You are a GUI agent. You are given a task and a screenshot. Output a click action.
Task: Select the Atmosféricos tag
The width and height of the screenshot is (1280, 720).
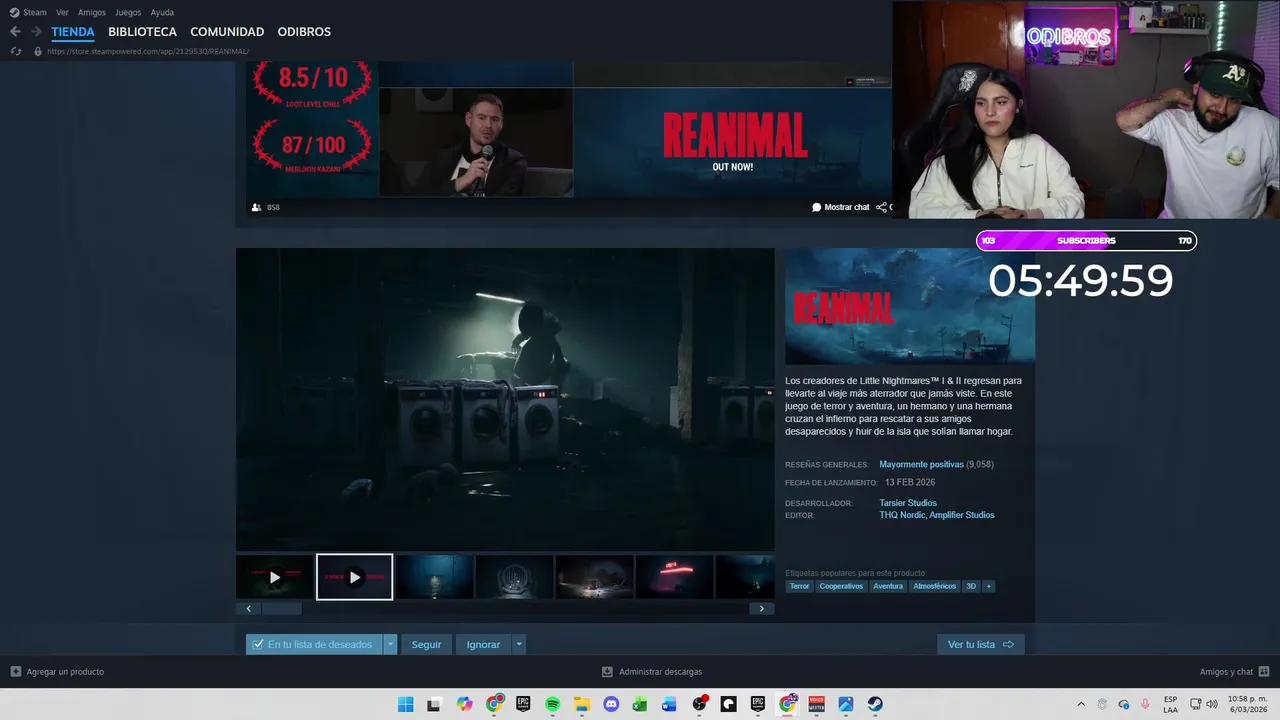(935, 586)
